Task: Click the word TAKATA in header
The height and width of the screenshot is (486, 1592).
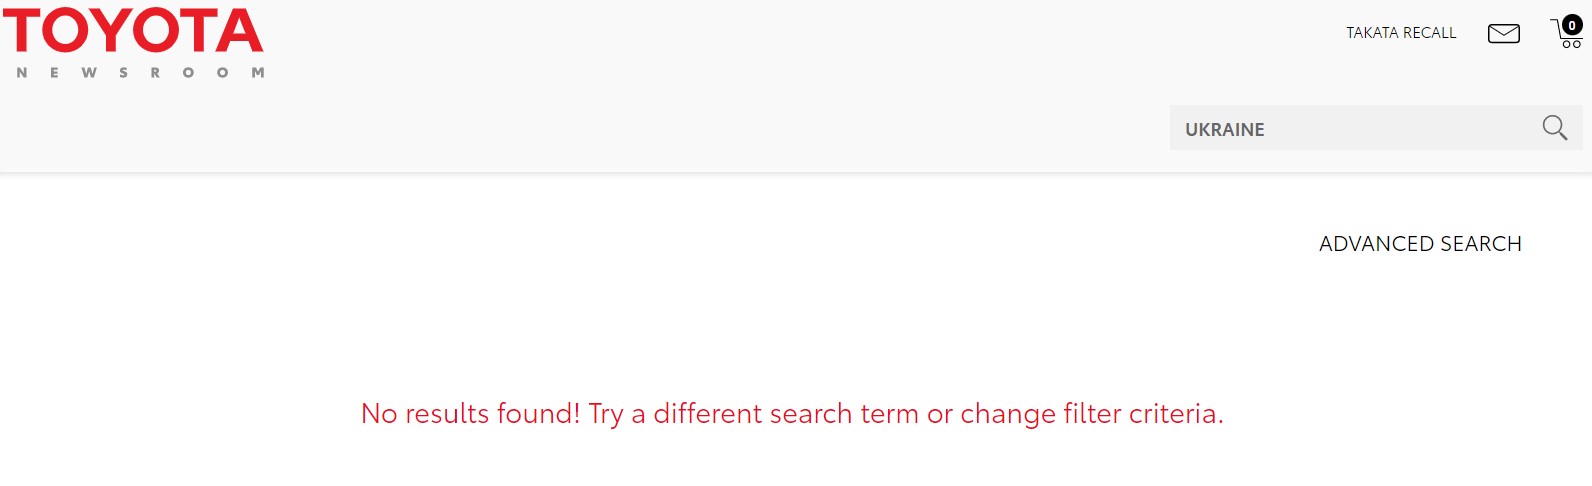Action: 1372,33
